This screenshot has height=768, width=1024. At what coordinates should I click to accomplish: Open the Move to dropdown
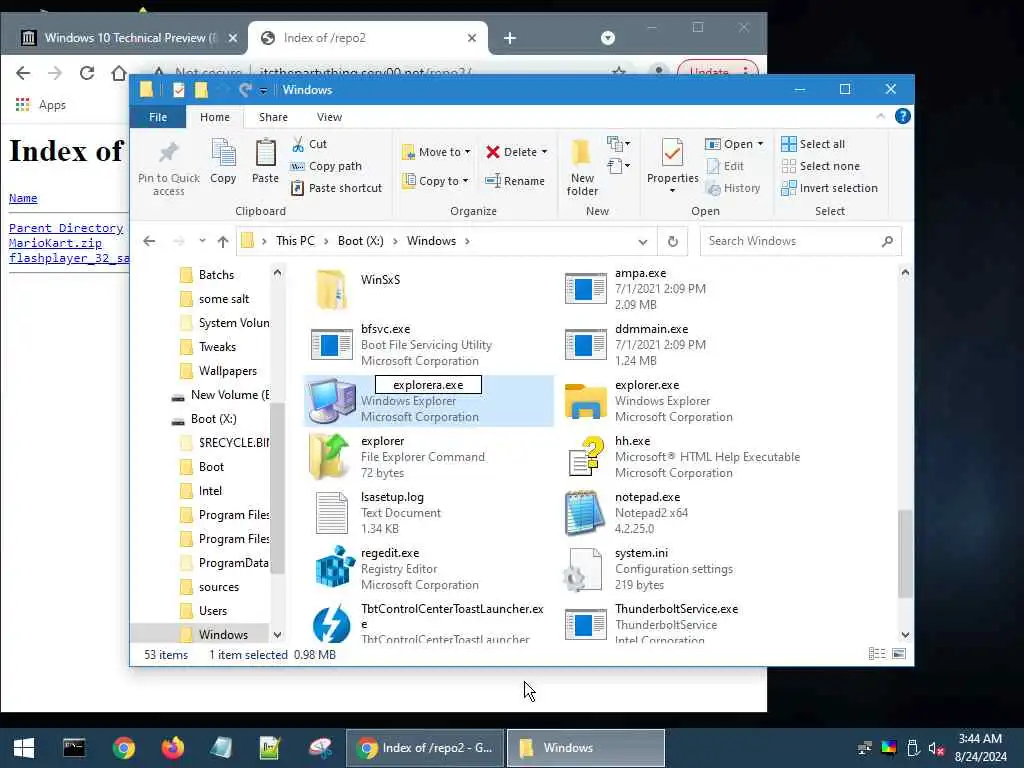pyautogui.click(x=436, y=152)
